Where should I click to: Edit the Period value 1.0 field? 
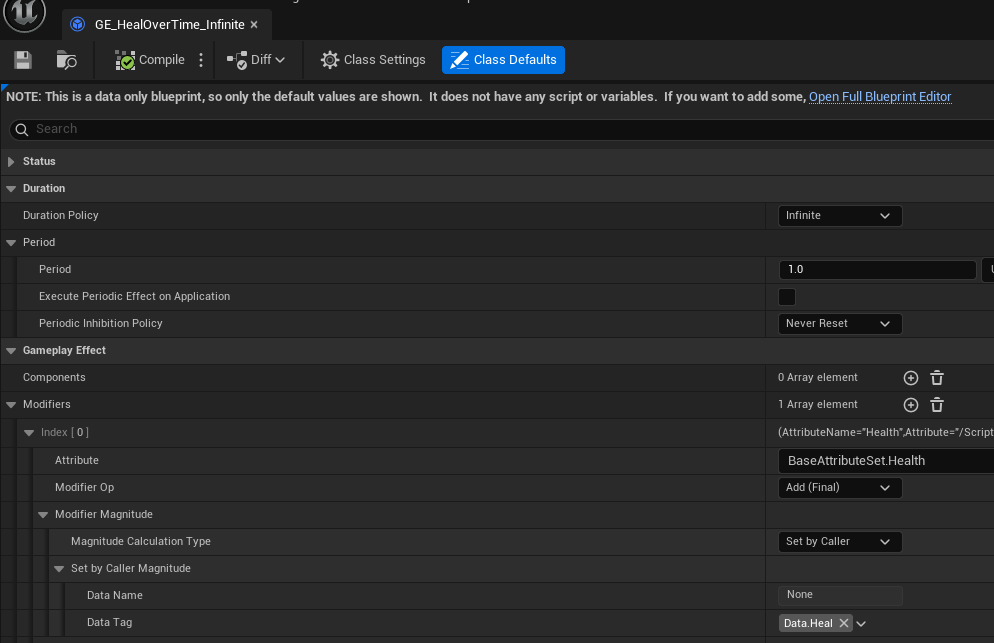877,270
